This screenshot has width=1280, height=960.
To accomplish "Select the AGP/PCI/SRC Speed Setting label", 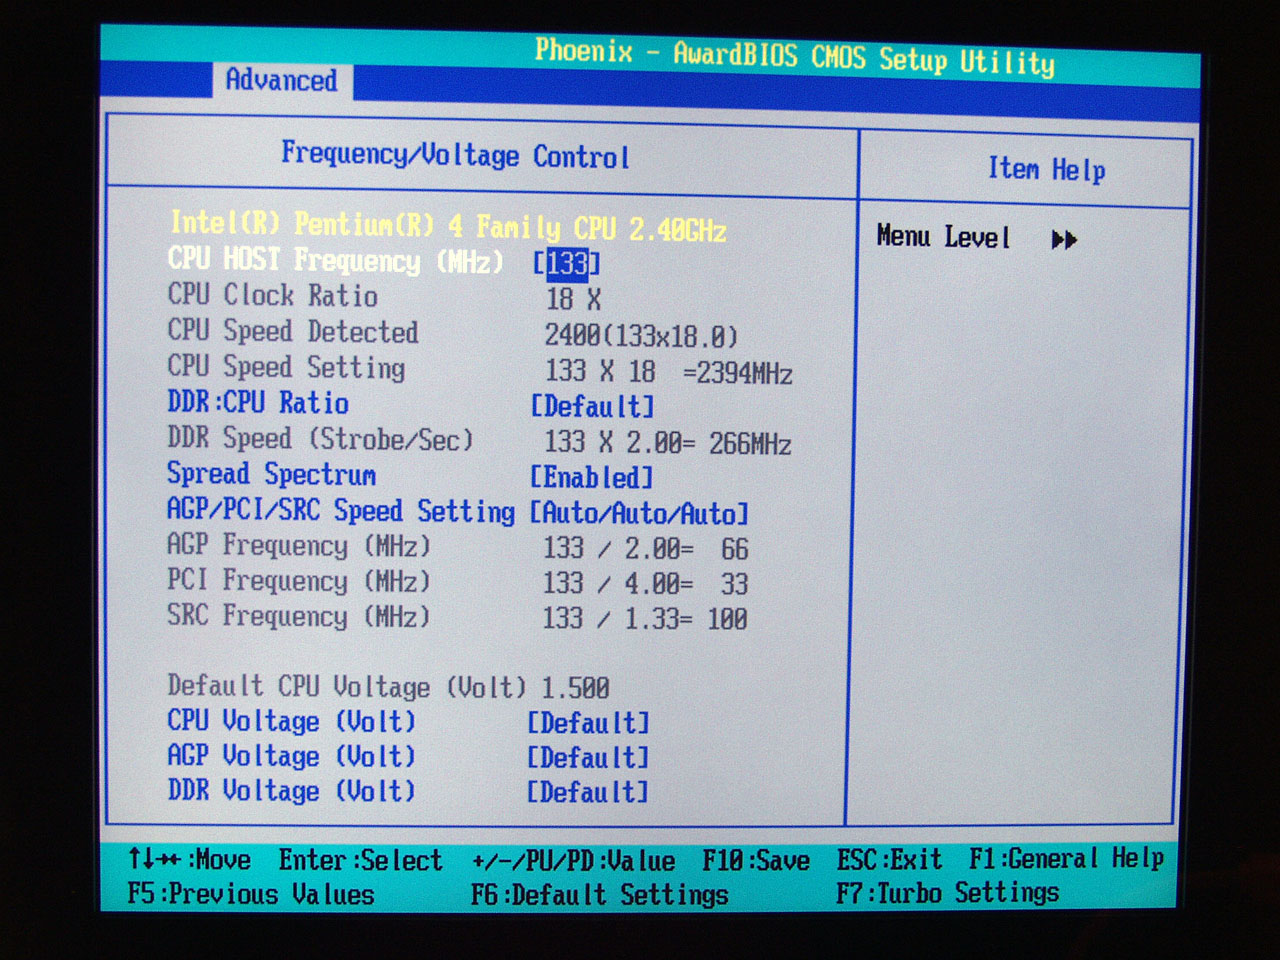I will (340, 510).
